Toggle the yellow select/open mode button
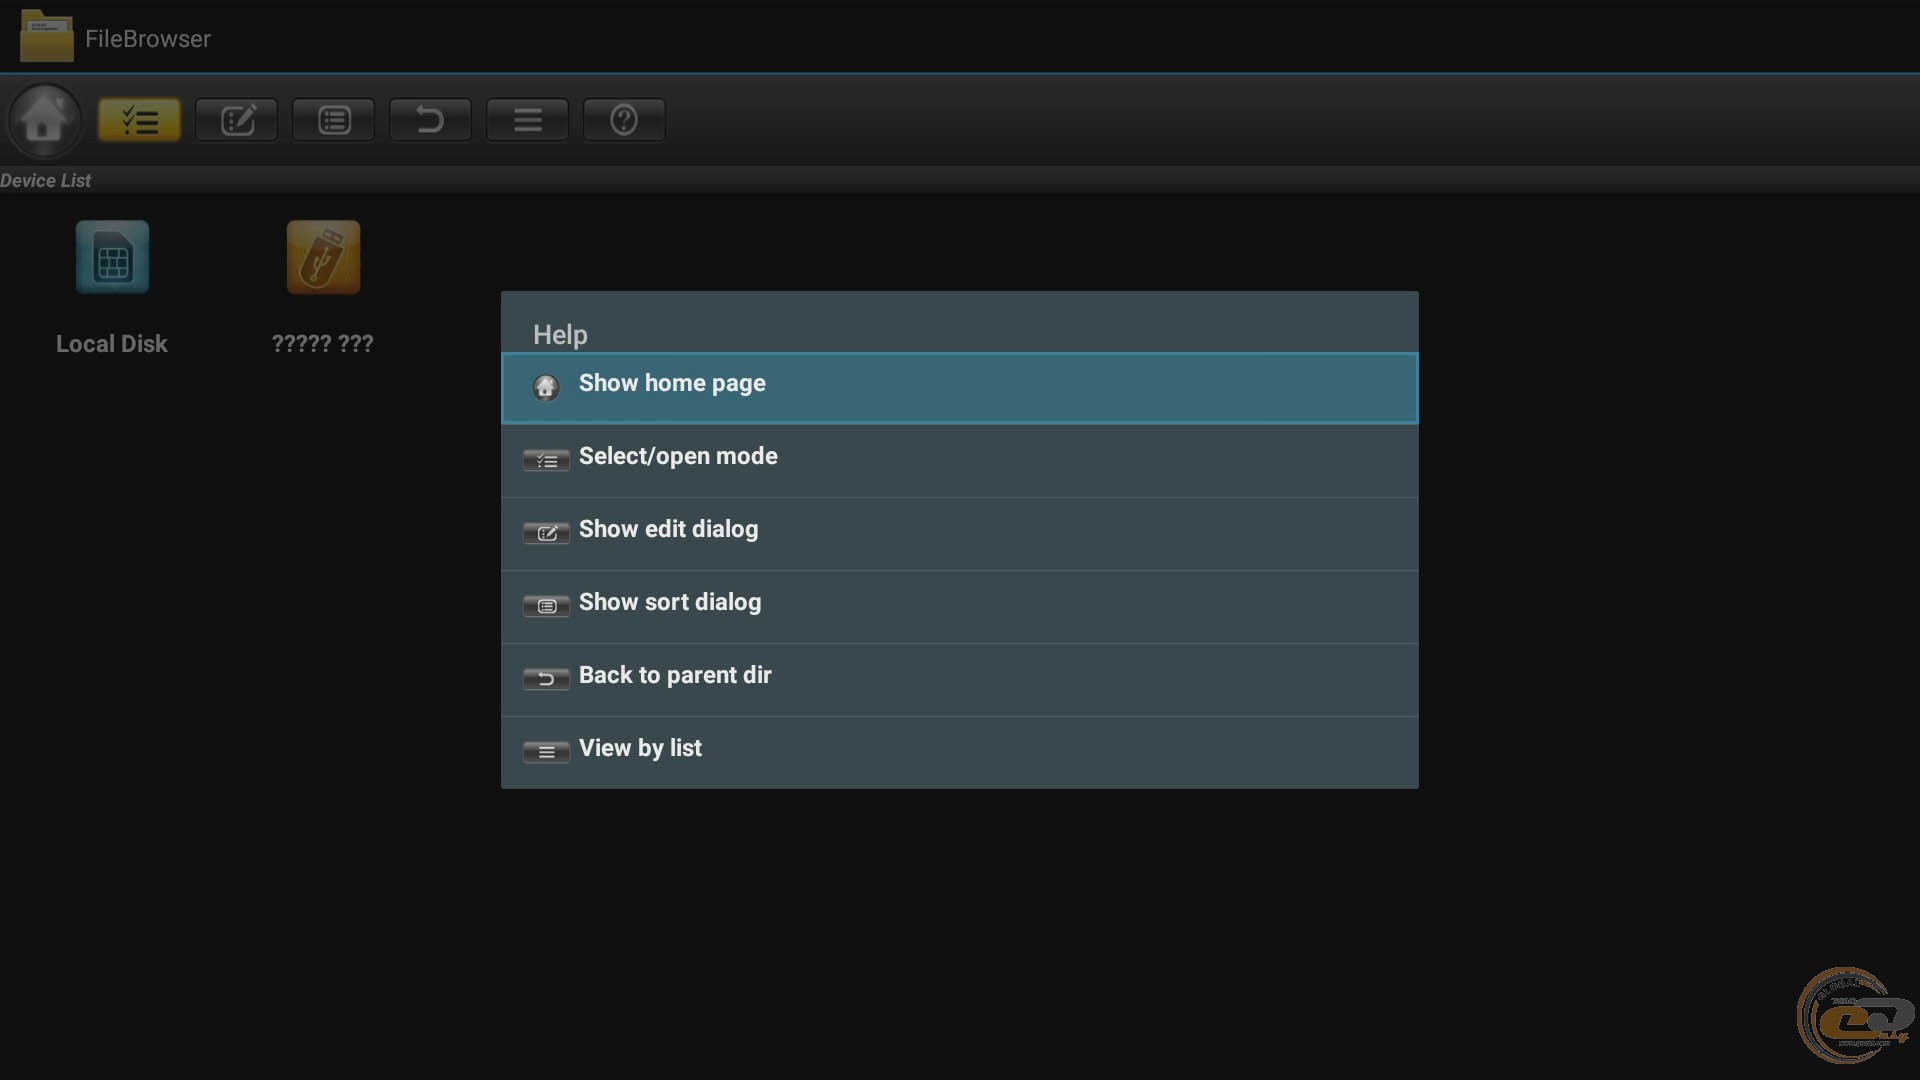 (x=139, y=120)
